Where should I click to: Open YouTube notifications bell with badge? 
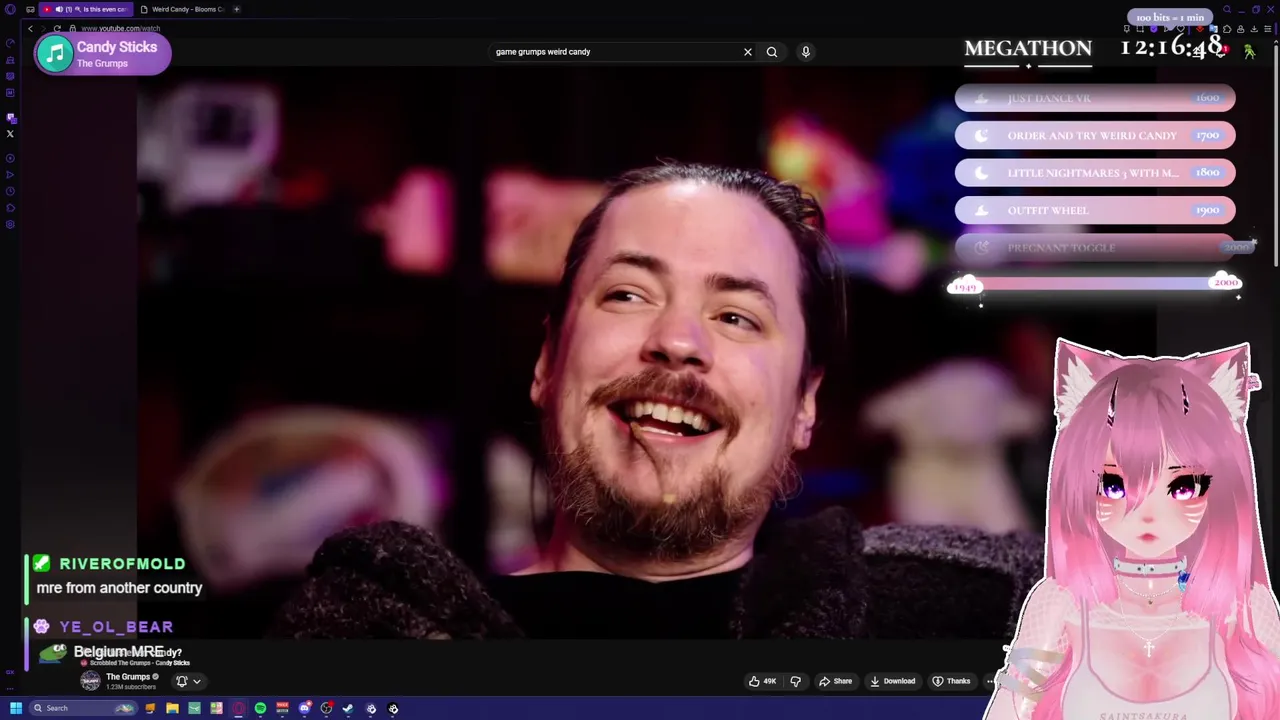(1222, 51)
